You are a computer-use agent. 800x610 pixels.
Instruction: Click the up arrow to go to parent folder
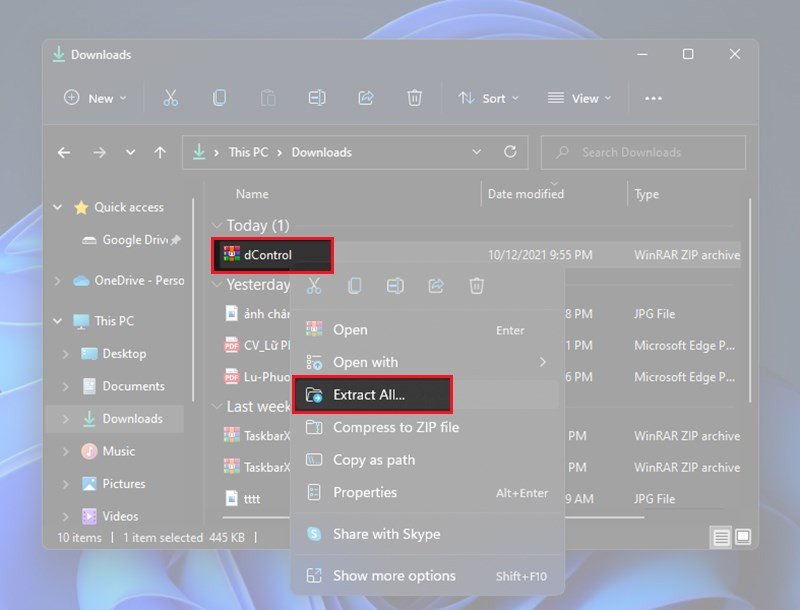(161, 152)
